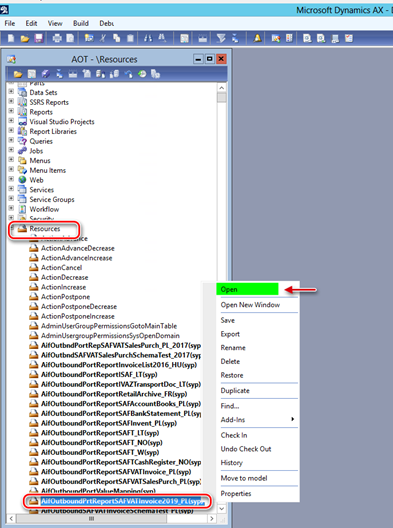Select History in the context menu
Screen dimensions: 393x528
point(231,463)
